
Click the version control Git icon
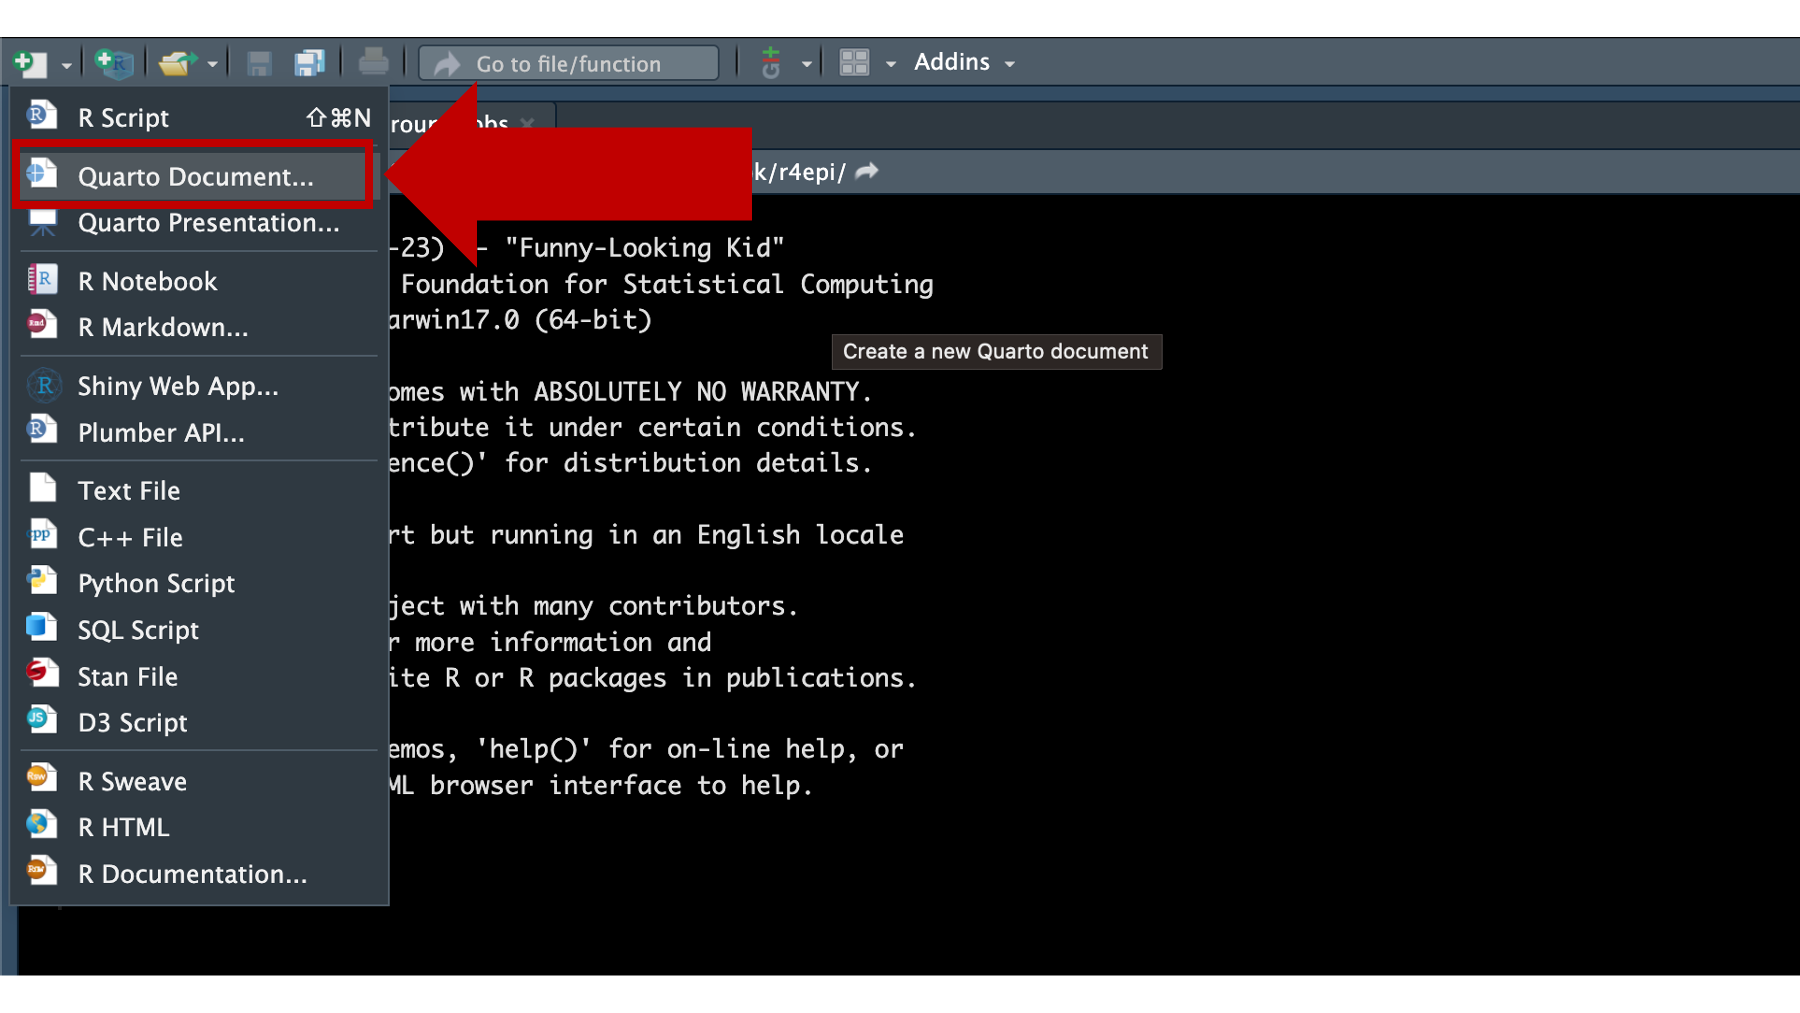pos(770,63)
